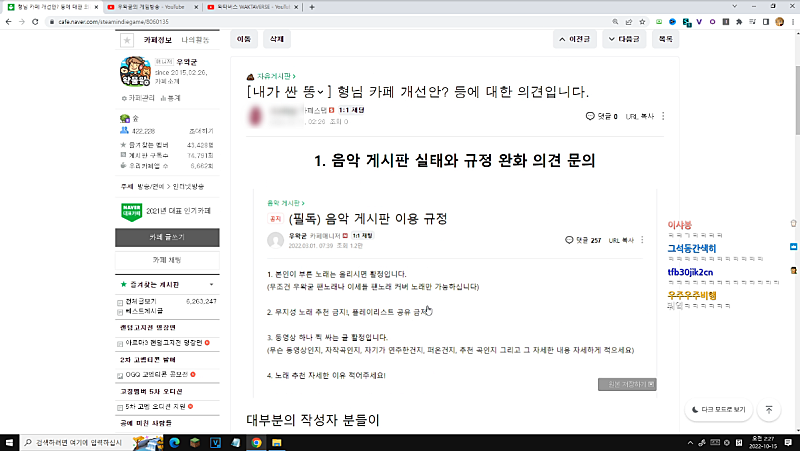The height and width of the screenshot is (451, 800).
Task: Click the 2021년 대표 인기카페 badge
Action: point(166,212)
